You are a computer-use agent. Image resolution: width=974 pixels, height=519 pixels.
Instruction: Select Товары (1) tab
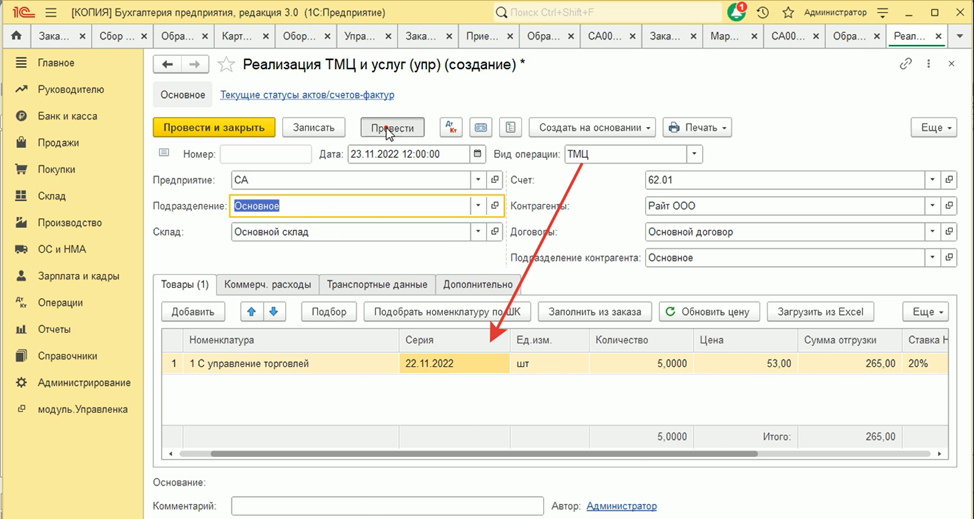click(185, 284)
